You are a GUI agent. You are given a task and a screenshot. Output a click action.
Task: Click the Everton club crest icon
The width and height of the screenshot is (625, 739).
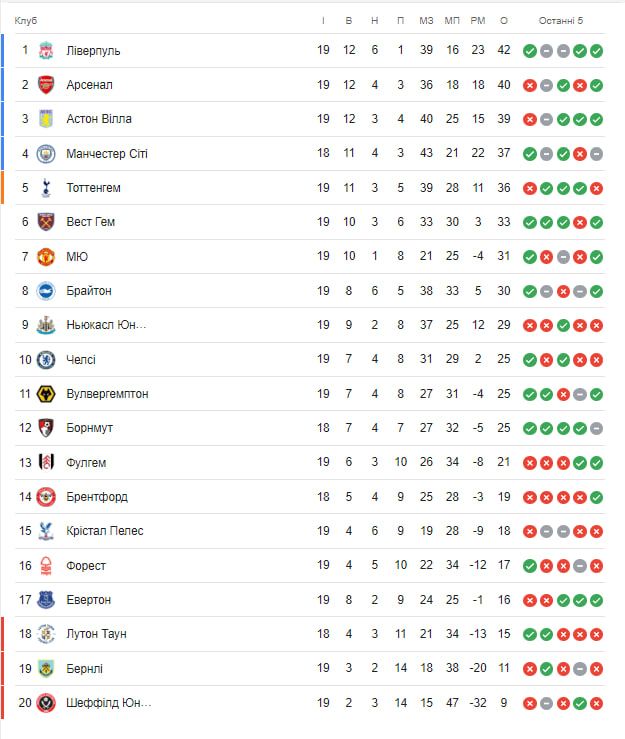coord(46,600)
